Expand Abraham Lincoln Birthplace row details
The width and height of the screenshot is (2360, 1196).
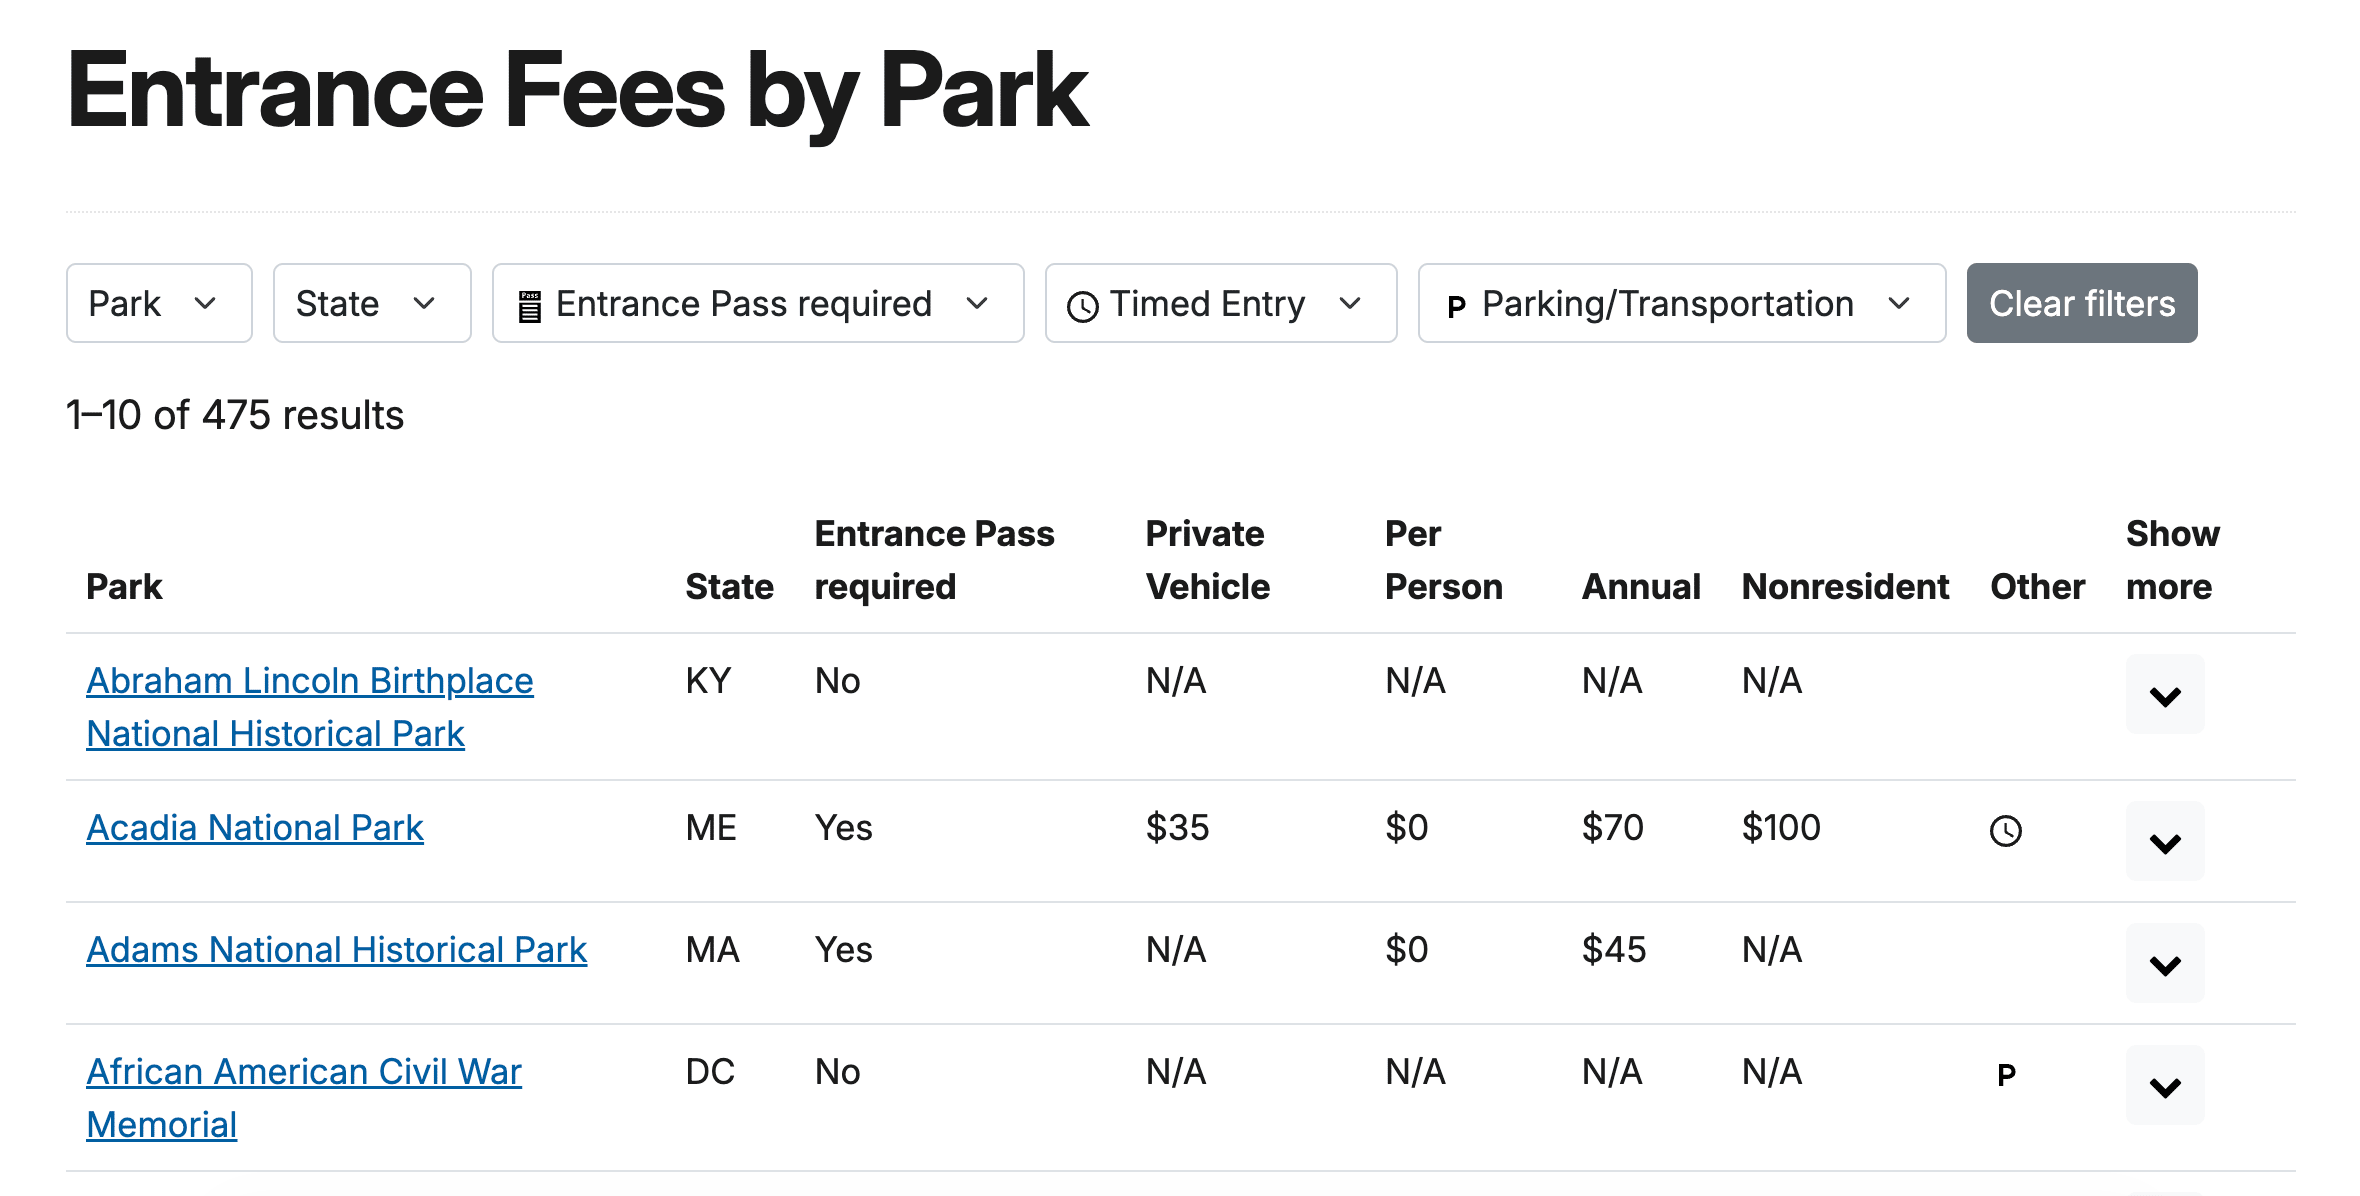click(x=2165, y=695)
